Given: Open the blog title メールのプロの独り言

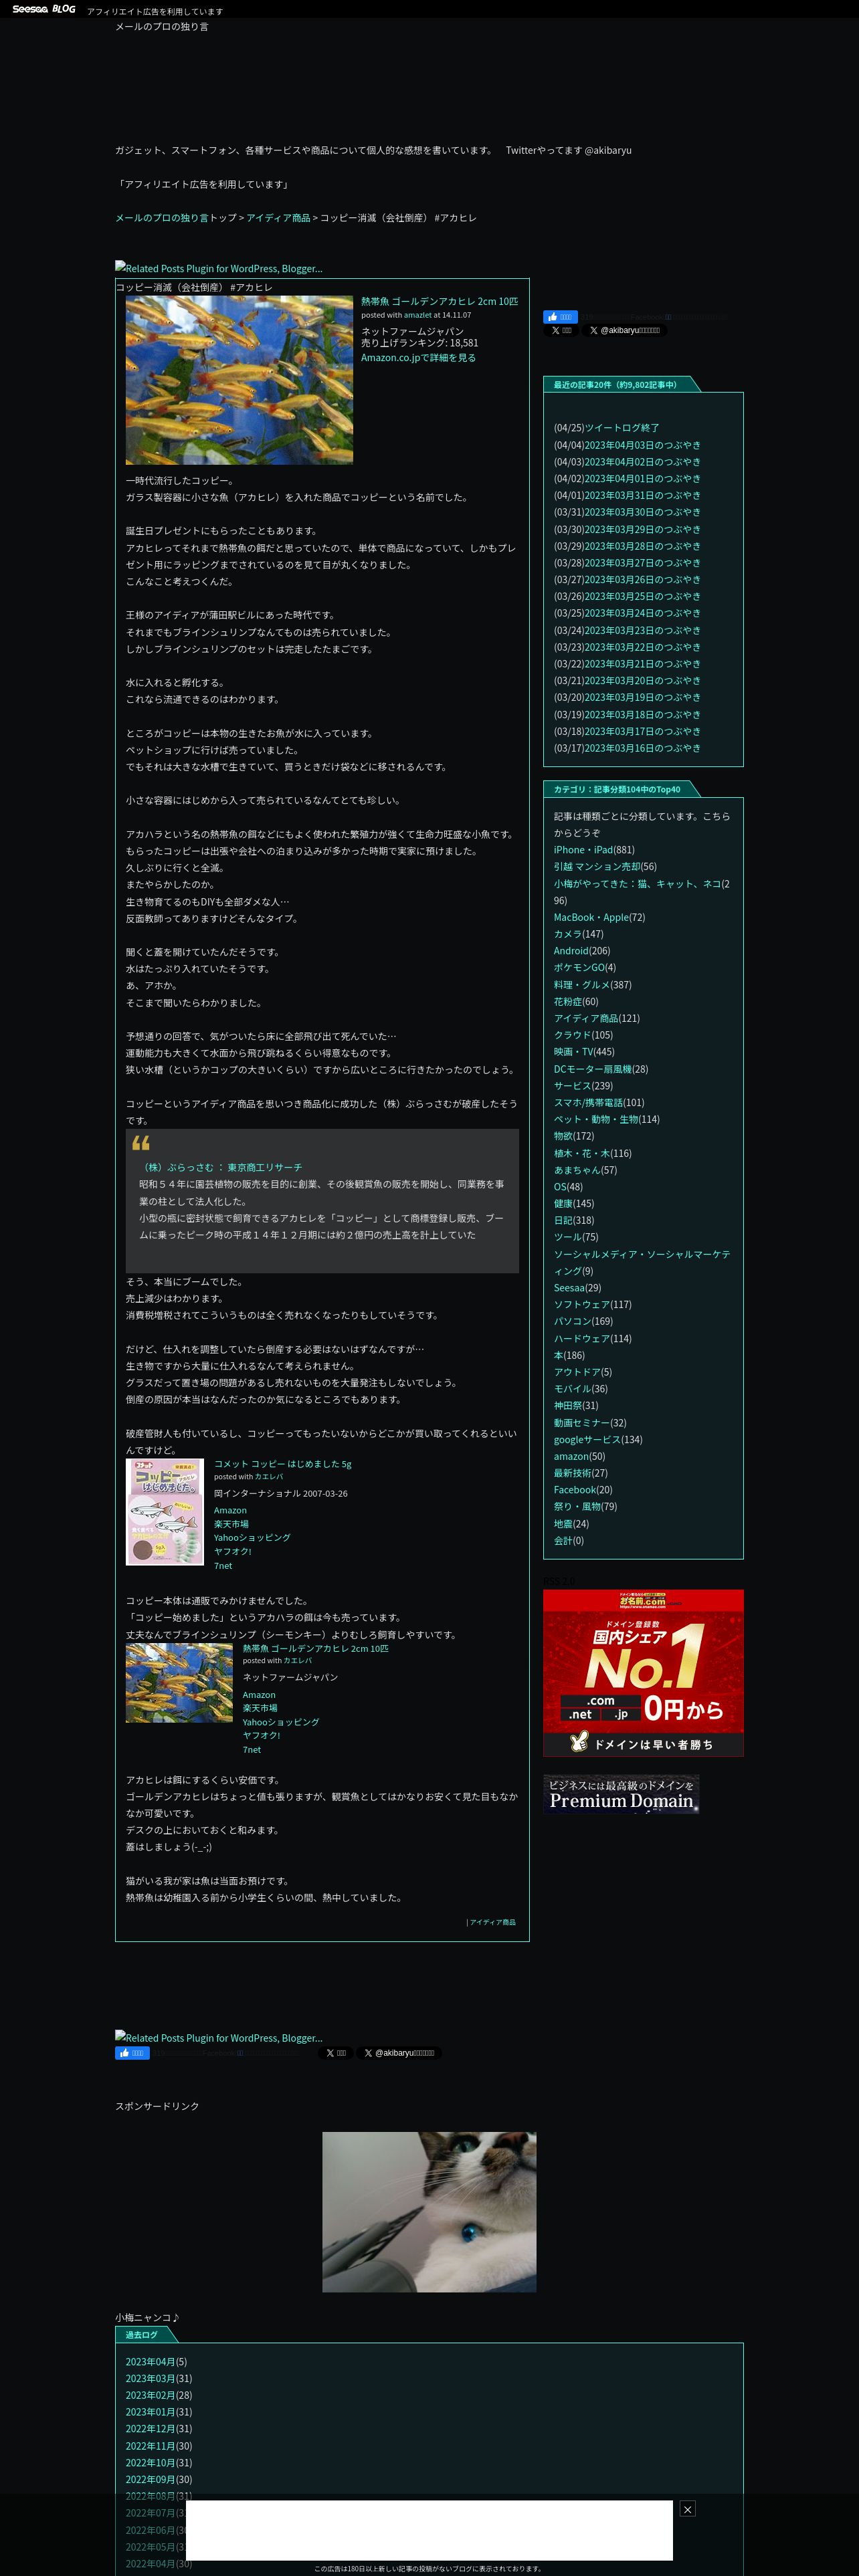Looking at the screenshot, I should point(162,27).
